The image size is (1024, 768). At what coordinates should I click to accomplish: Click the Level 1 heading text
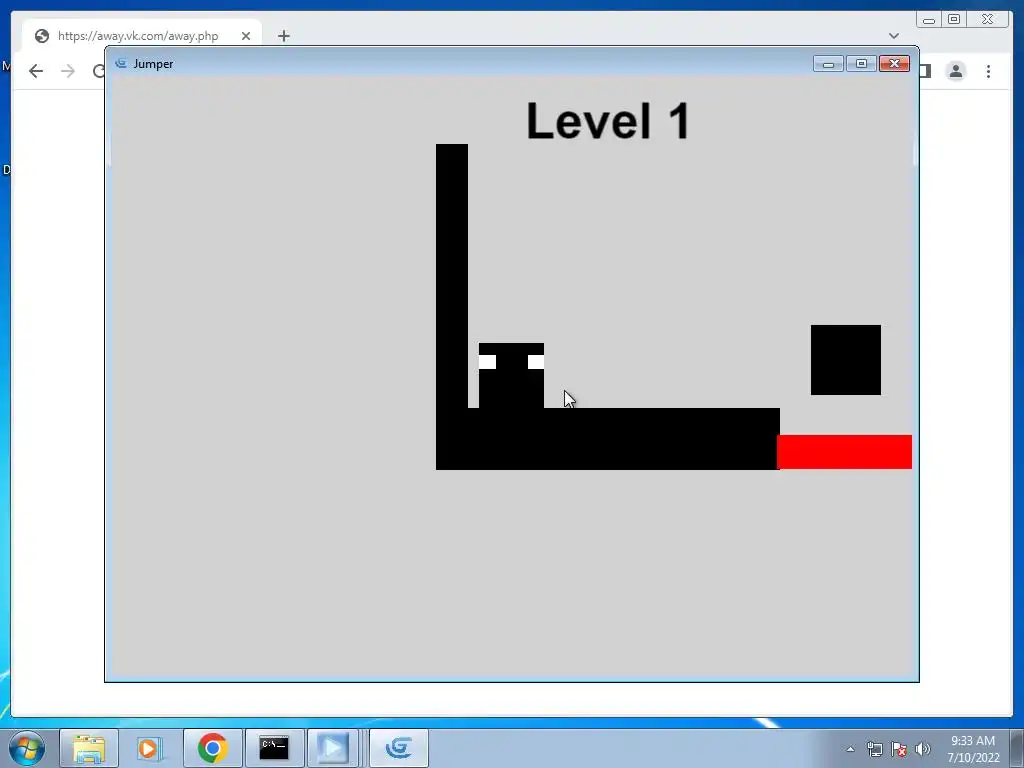click(608, 121)
